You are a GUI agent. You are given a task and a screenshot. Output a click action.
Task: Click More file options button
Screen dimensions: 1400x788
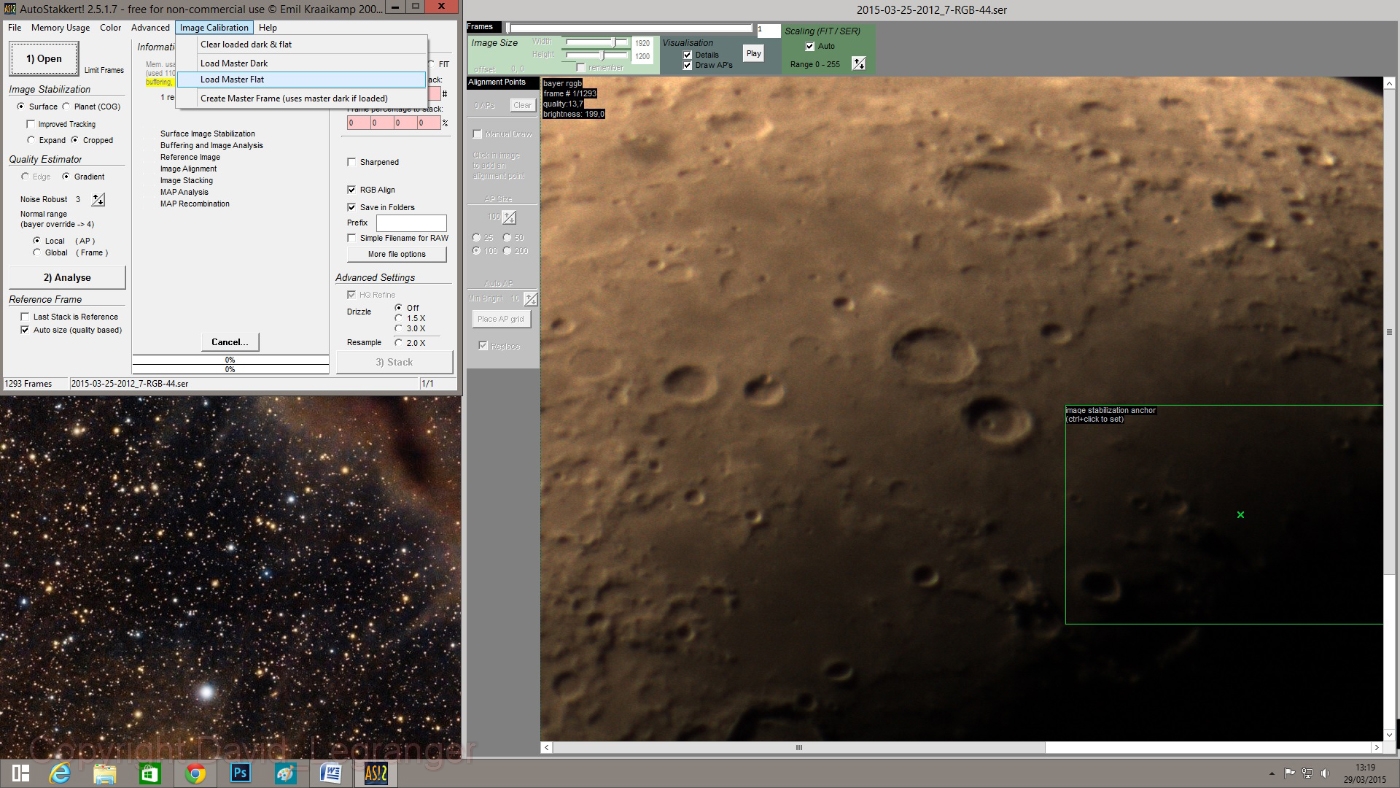397,254
